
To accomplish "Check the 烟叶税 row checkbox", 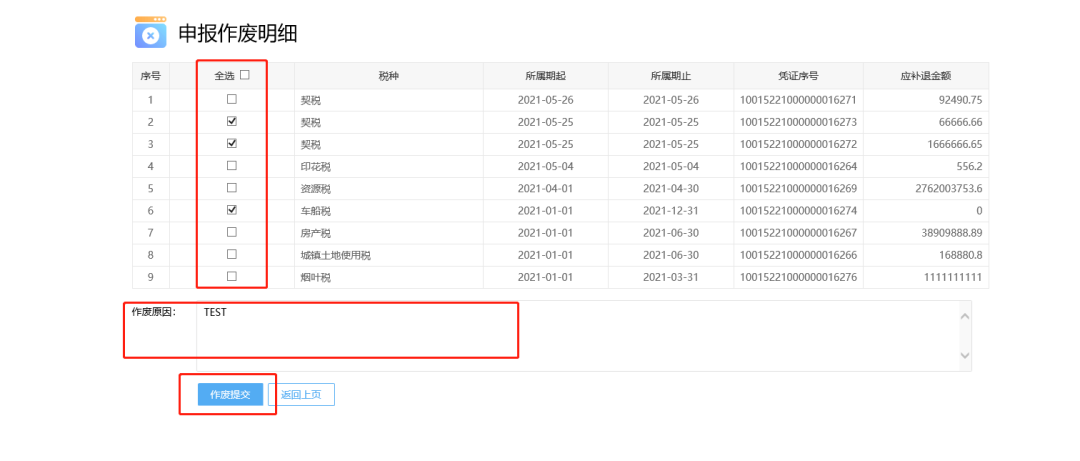I will tap(232, 276).
